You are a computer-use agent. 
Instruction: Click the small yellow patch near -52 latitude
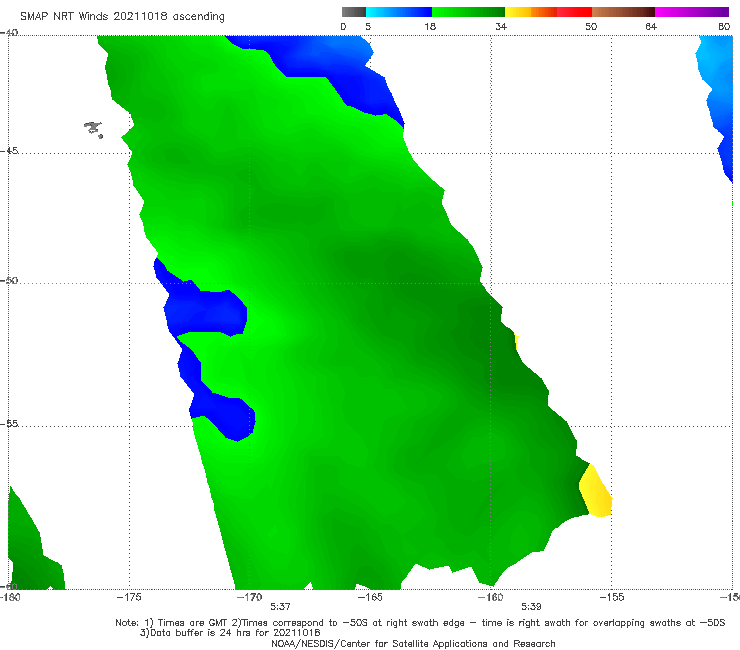(x=516, y=341)
